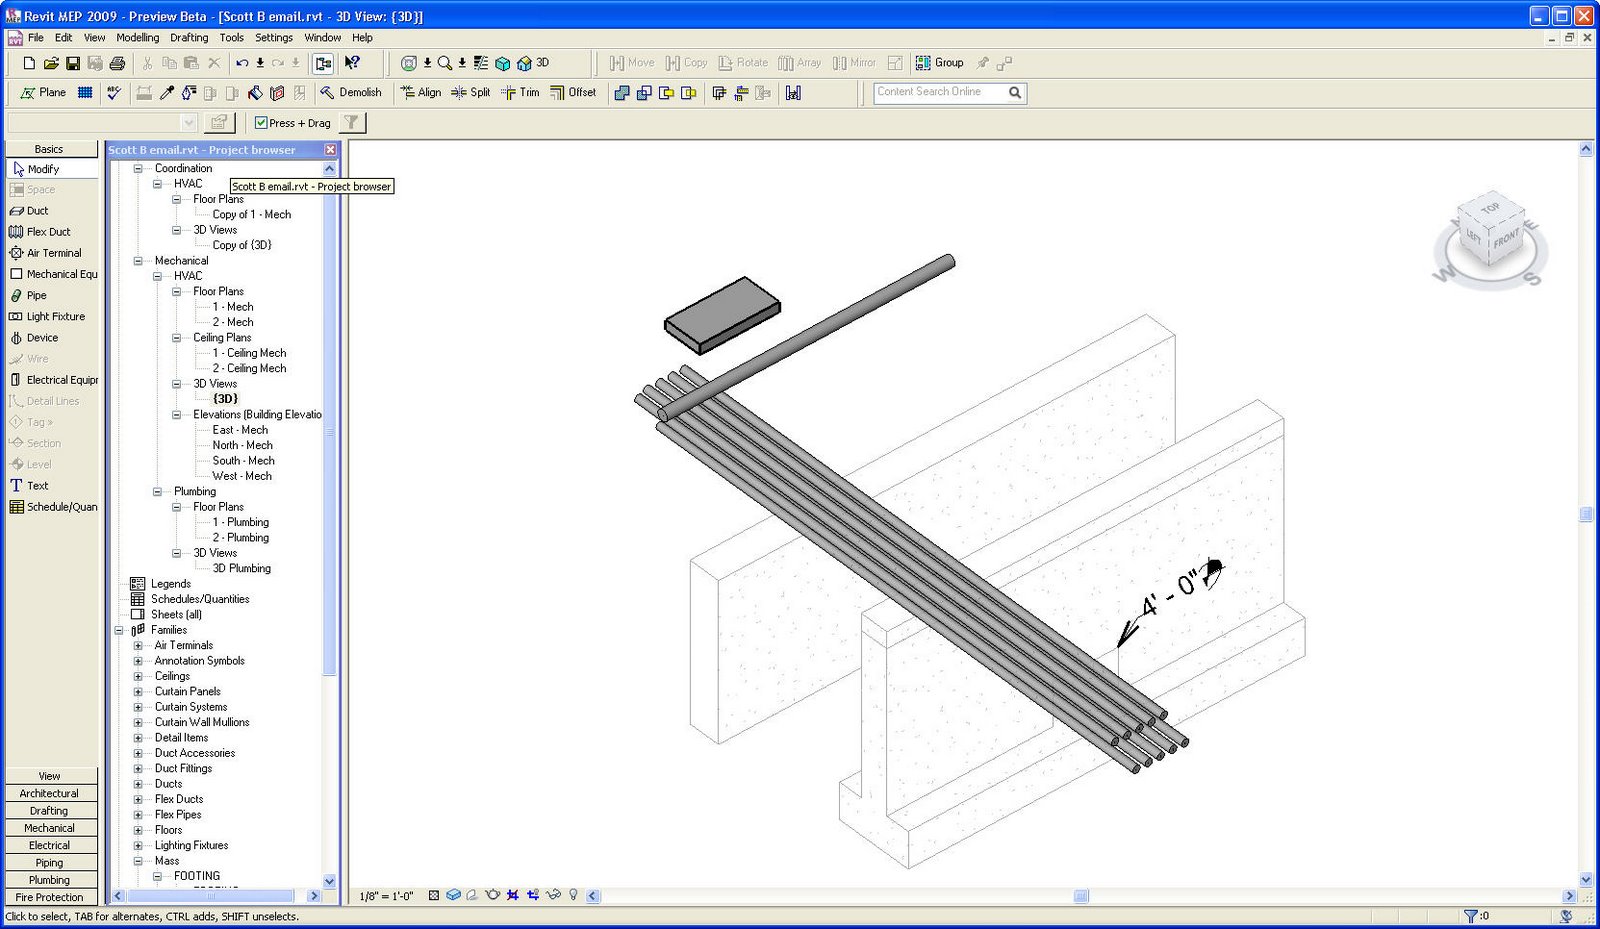Collapse the Elevations (Building Elevation) node

(176, 415)
